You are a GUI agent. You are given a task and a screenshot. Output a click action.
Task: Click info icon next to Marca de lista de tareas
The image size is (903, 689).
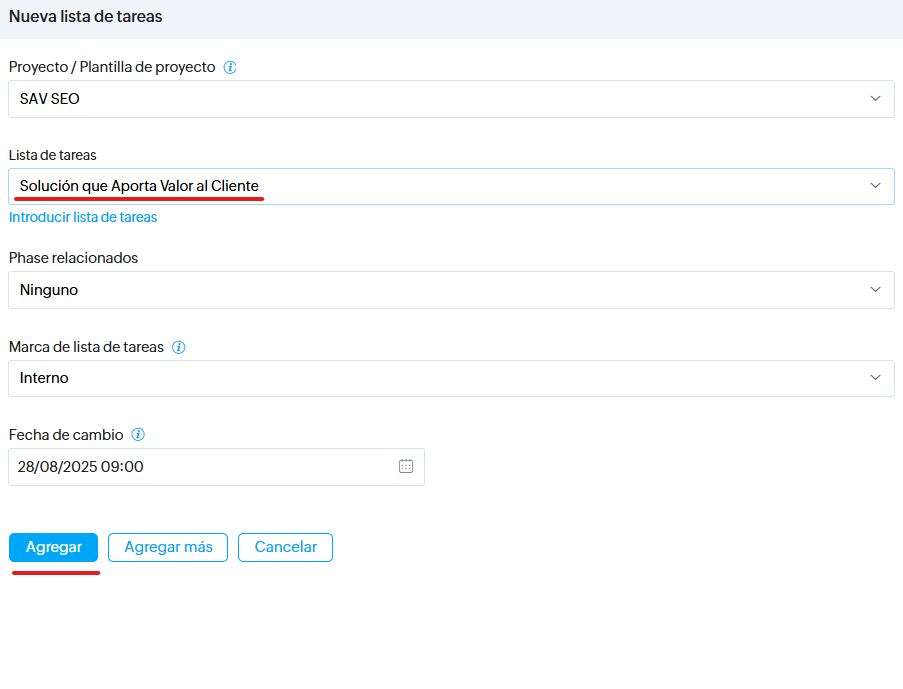point(179,348)
